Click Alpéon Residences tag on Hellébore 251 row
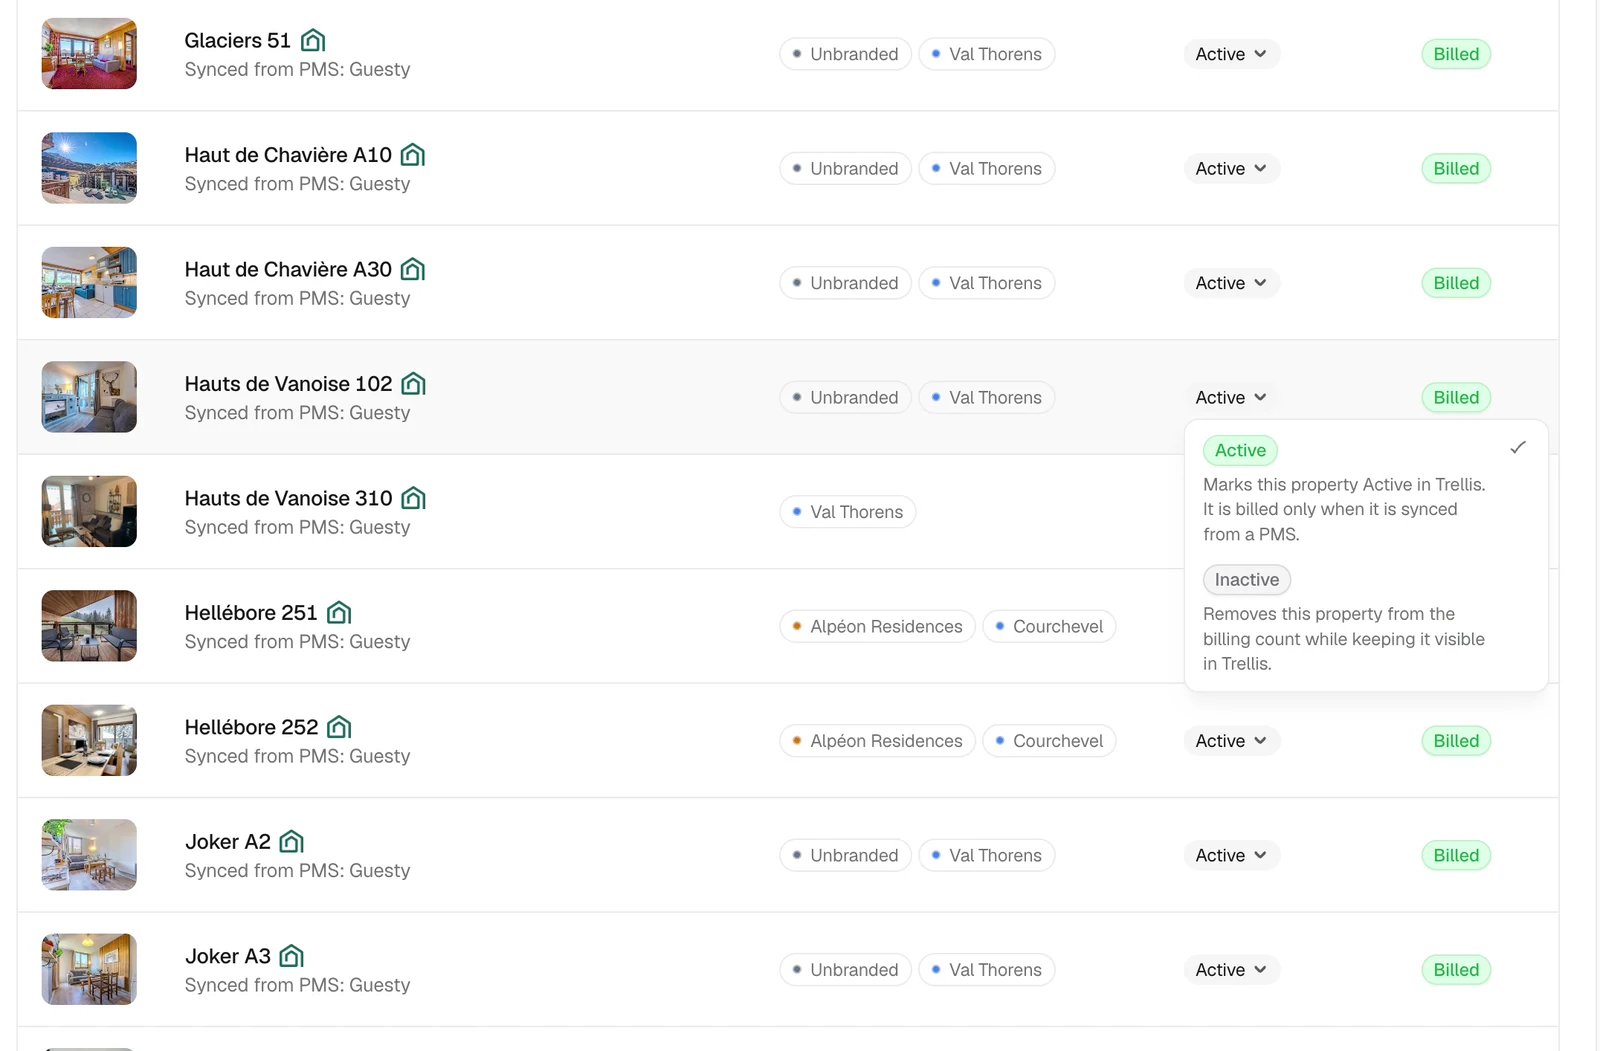1600x1051 pixels. click(x=877, y=627)
